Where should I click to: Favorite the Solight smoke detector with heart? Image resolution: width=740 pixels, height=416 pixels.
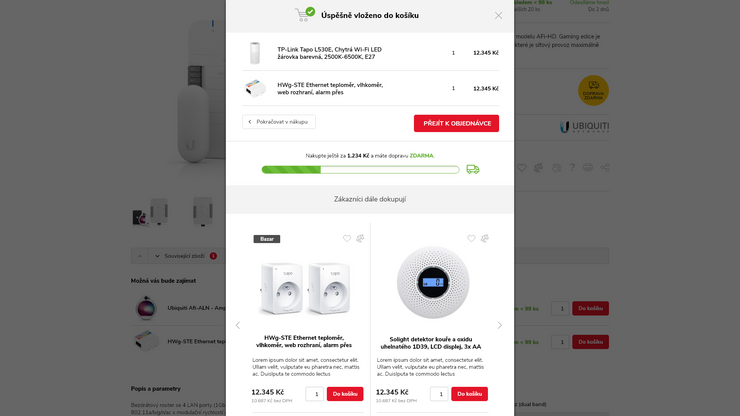point(471,239)
